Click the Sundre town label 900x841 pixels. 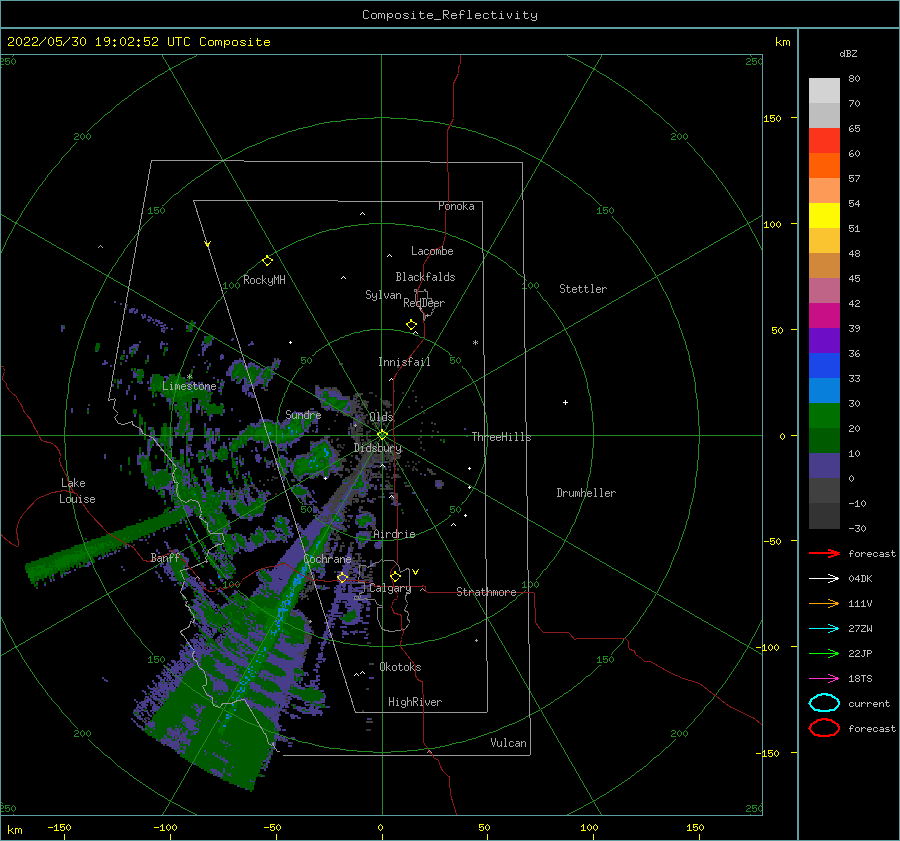point(303,415)
